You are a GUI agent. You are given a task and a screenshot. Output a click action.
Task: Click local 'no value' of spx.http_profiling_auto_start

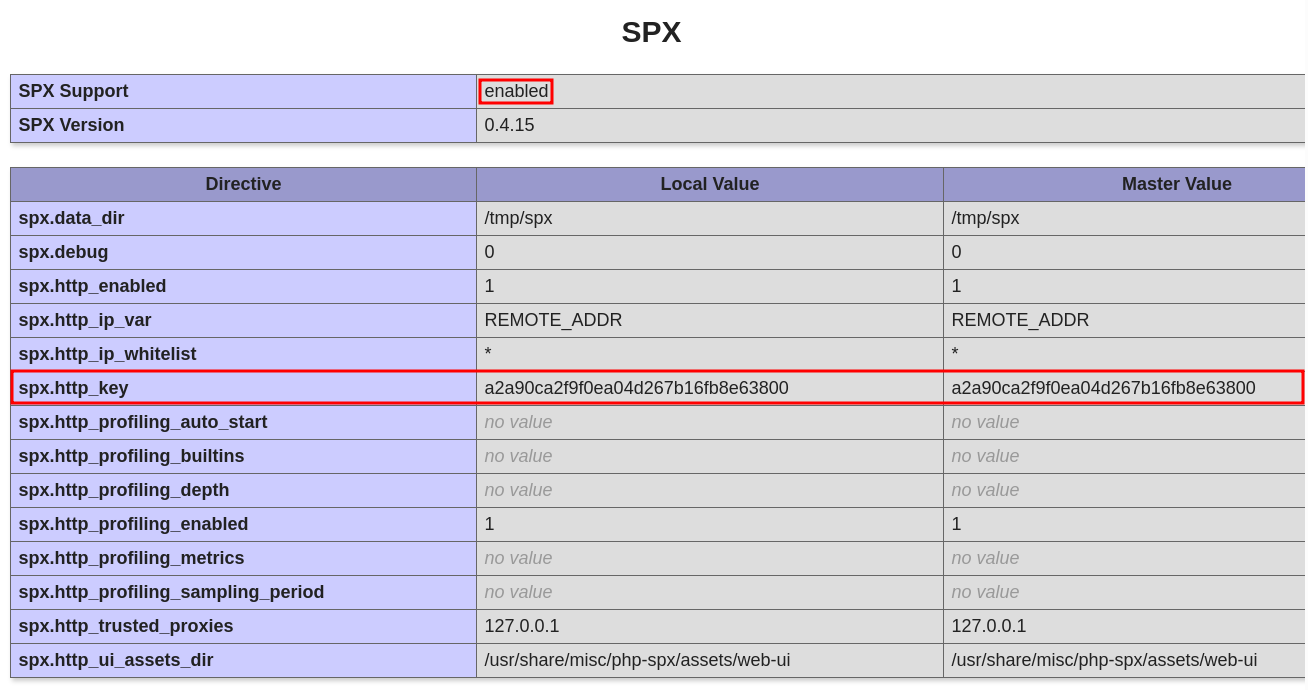(518, 422)
